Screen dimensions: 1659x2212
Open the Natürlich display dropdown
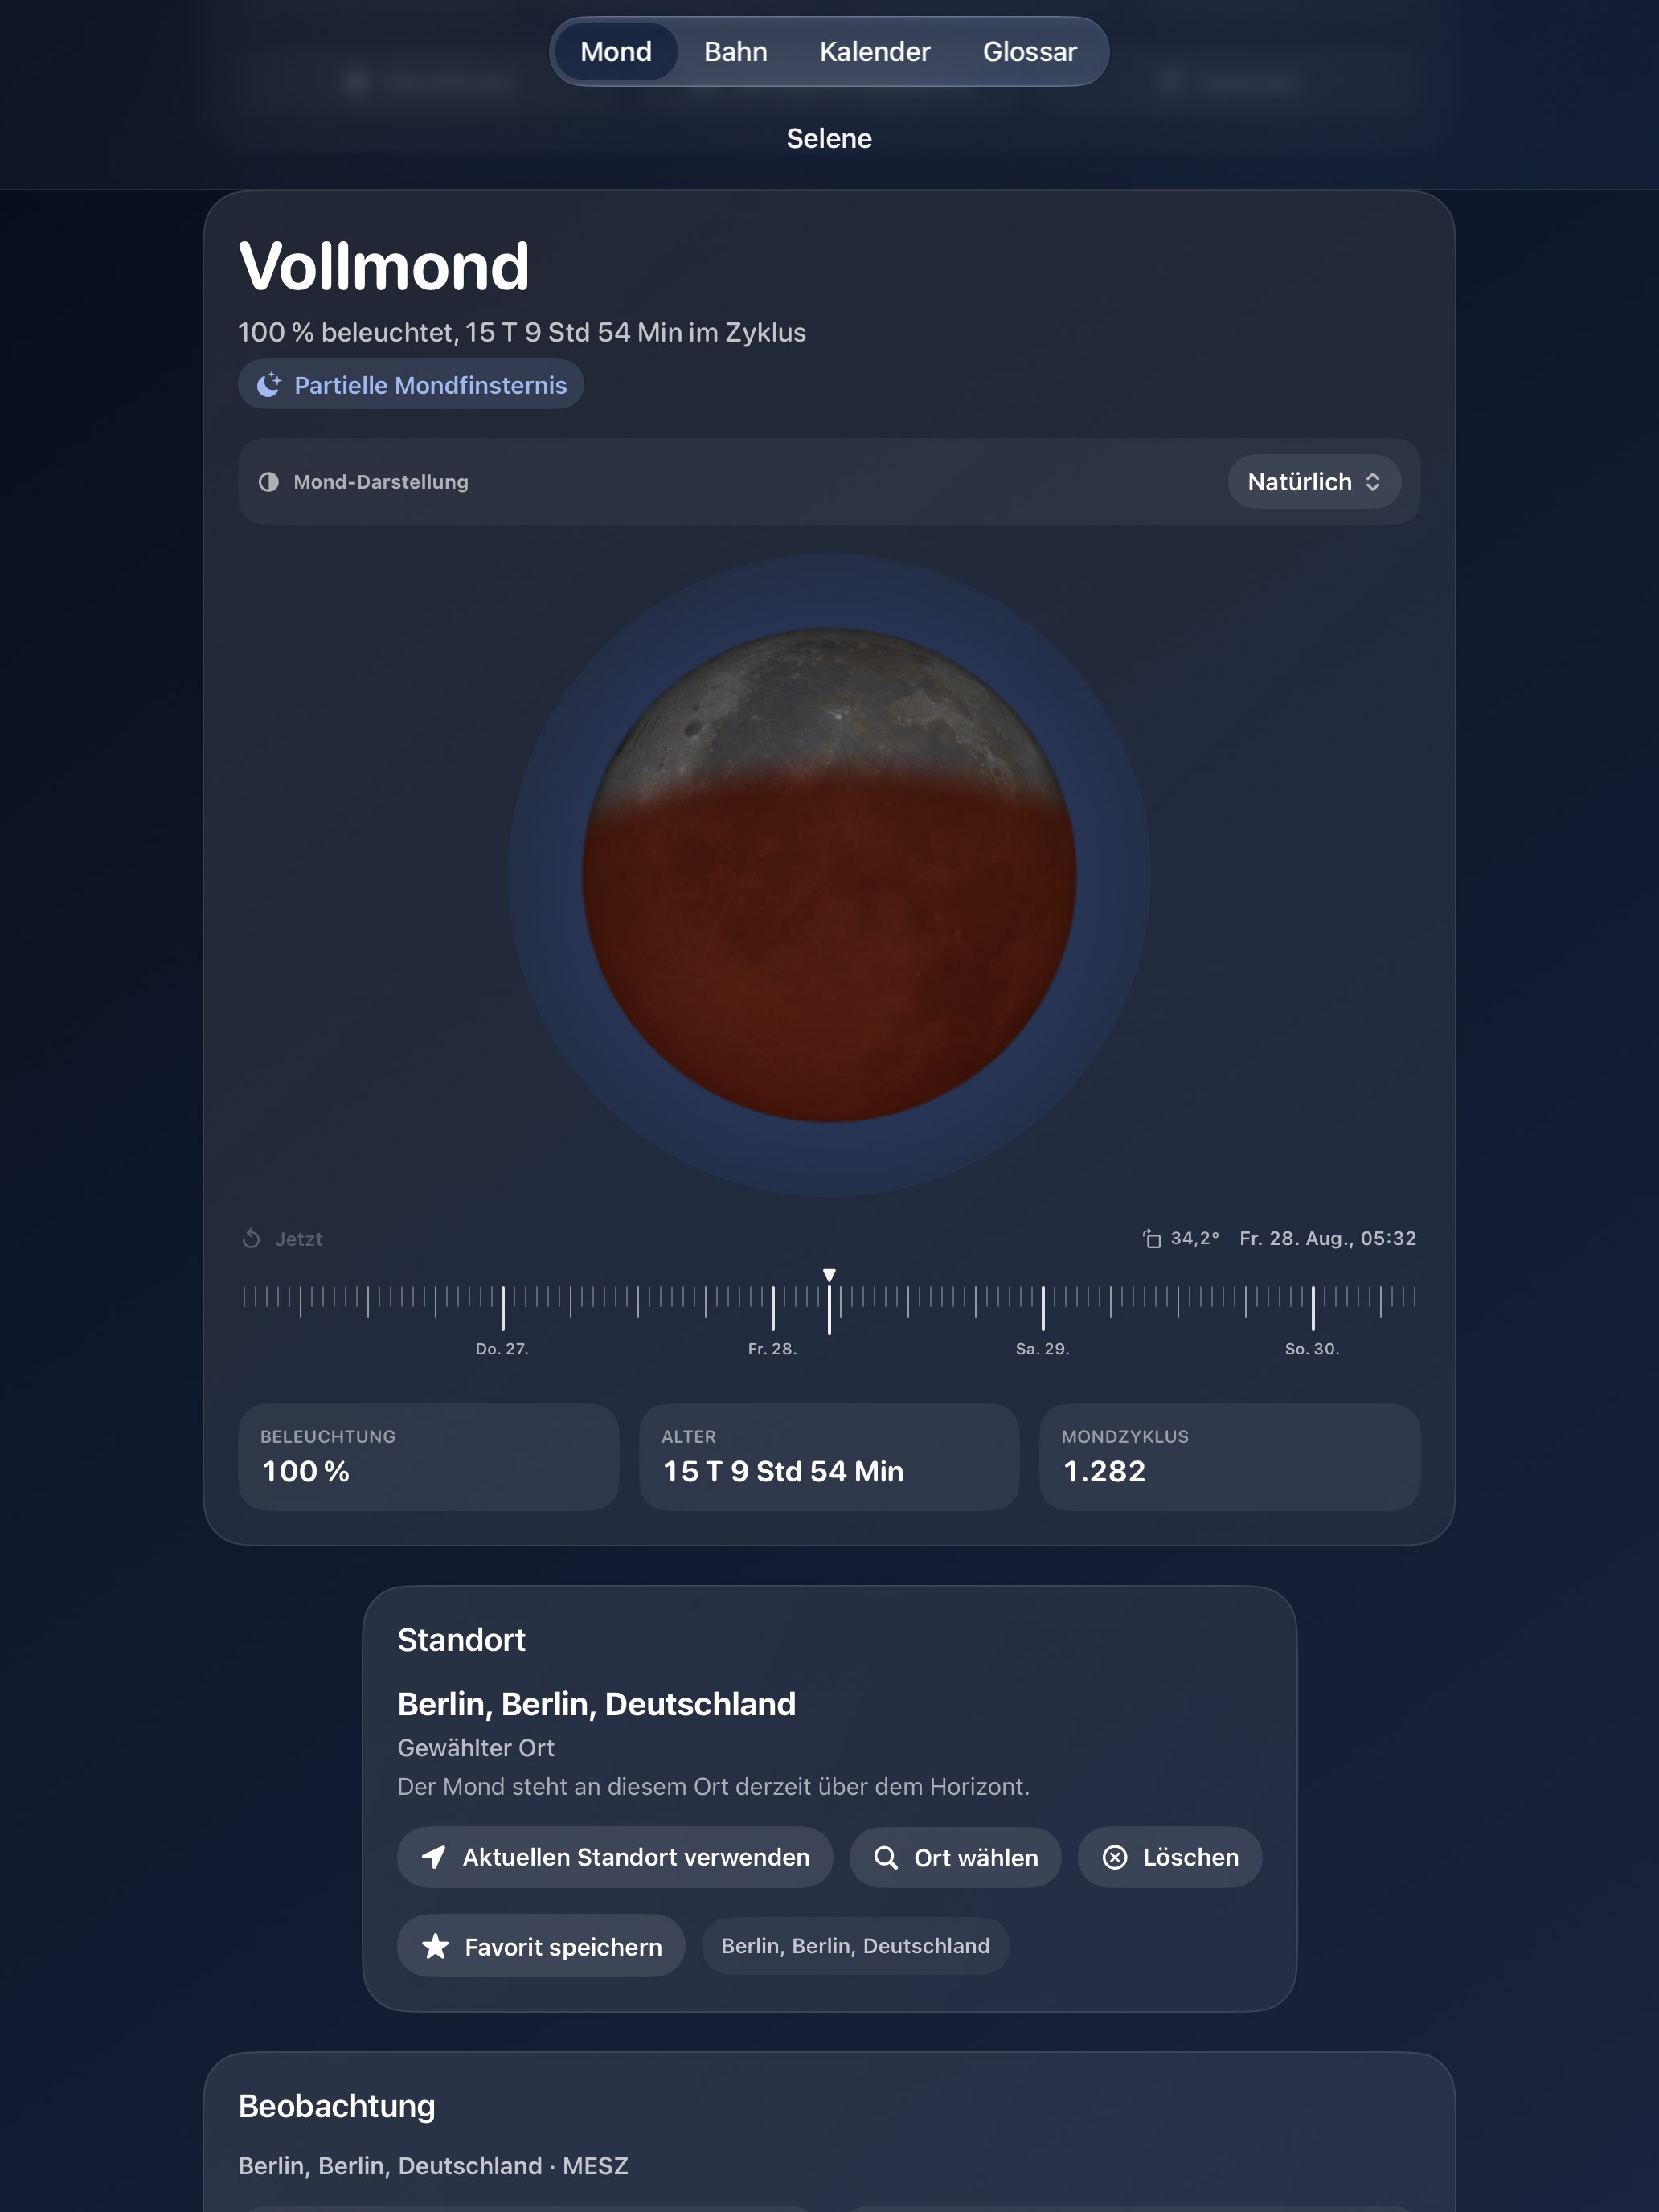click(1313, 482)
